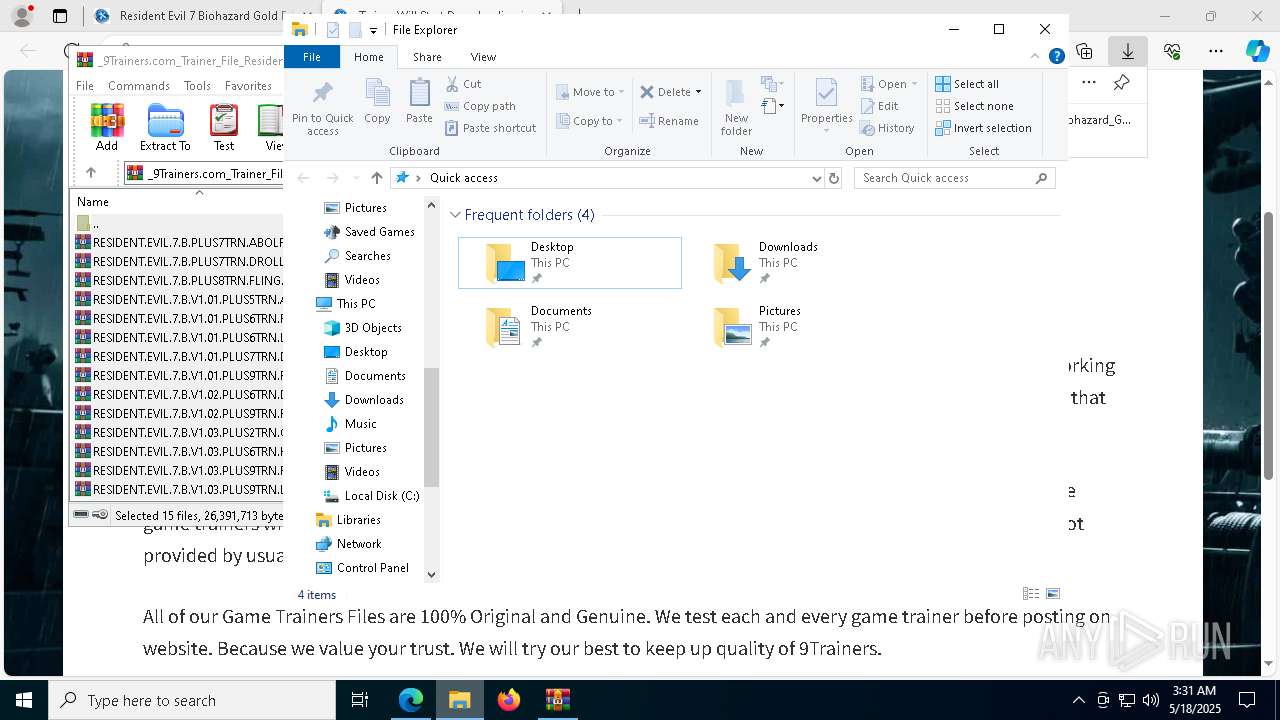Switch to large icons view layout icon

pos(1052,594)
